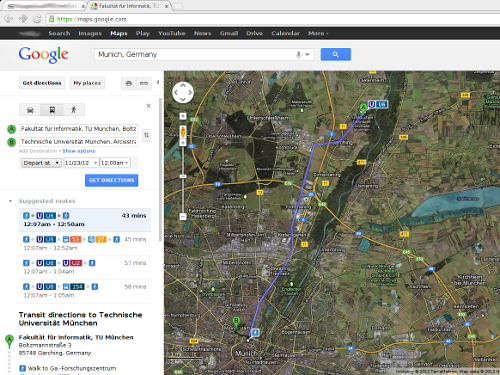Click Fakultät für Informatik, TU München heading
This screenshot has width=500, height=375.
76,337
